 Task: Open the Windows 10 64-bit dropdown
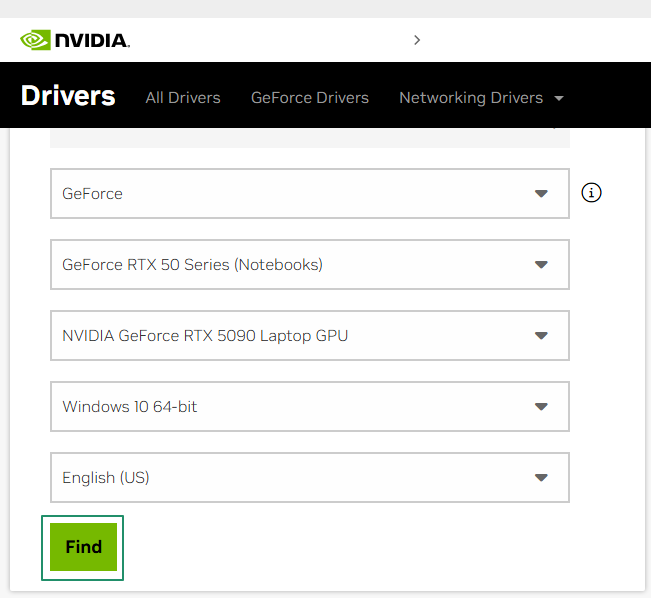tap(310, 407)
